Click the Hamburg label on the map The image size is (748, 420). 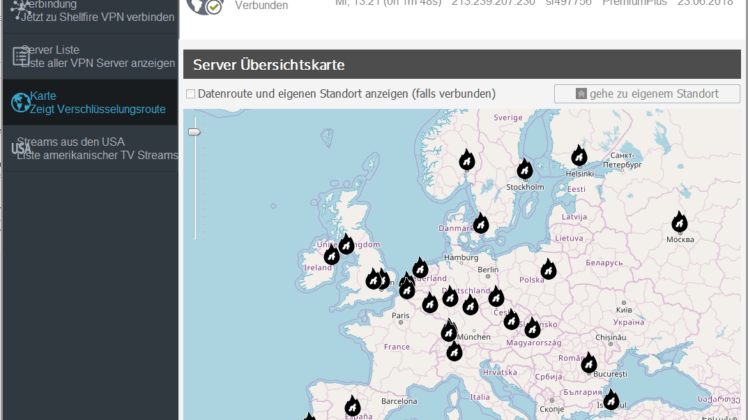pyautogui.click(x=461, y=257)
